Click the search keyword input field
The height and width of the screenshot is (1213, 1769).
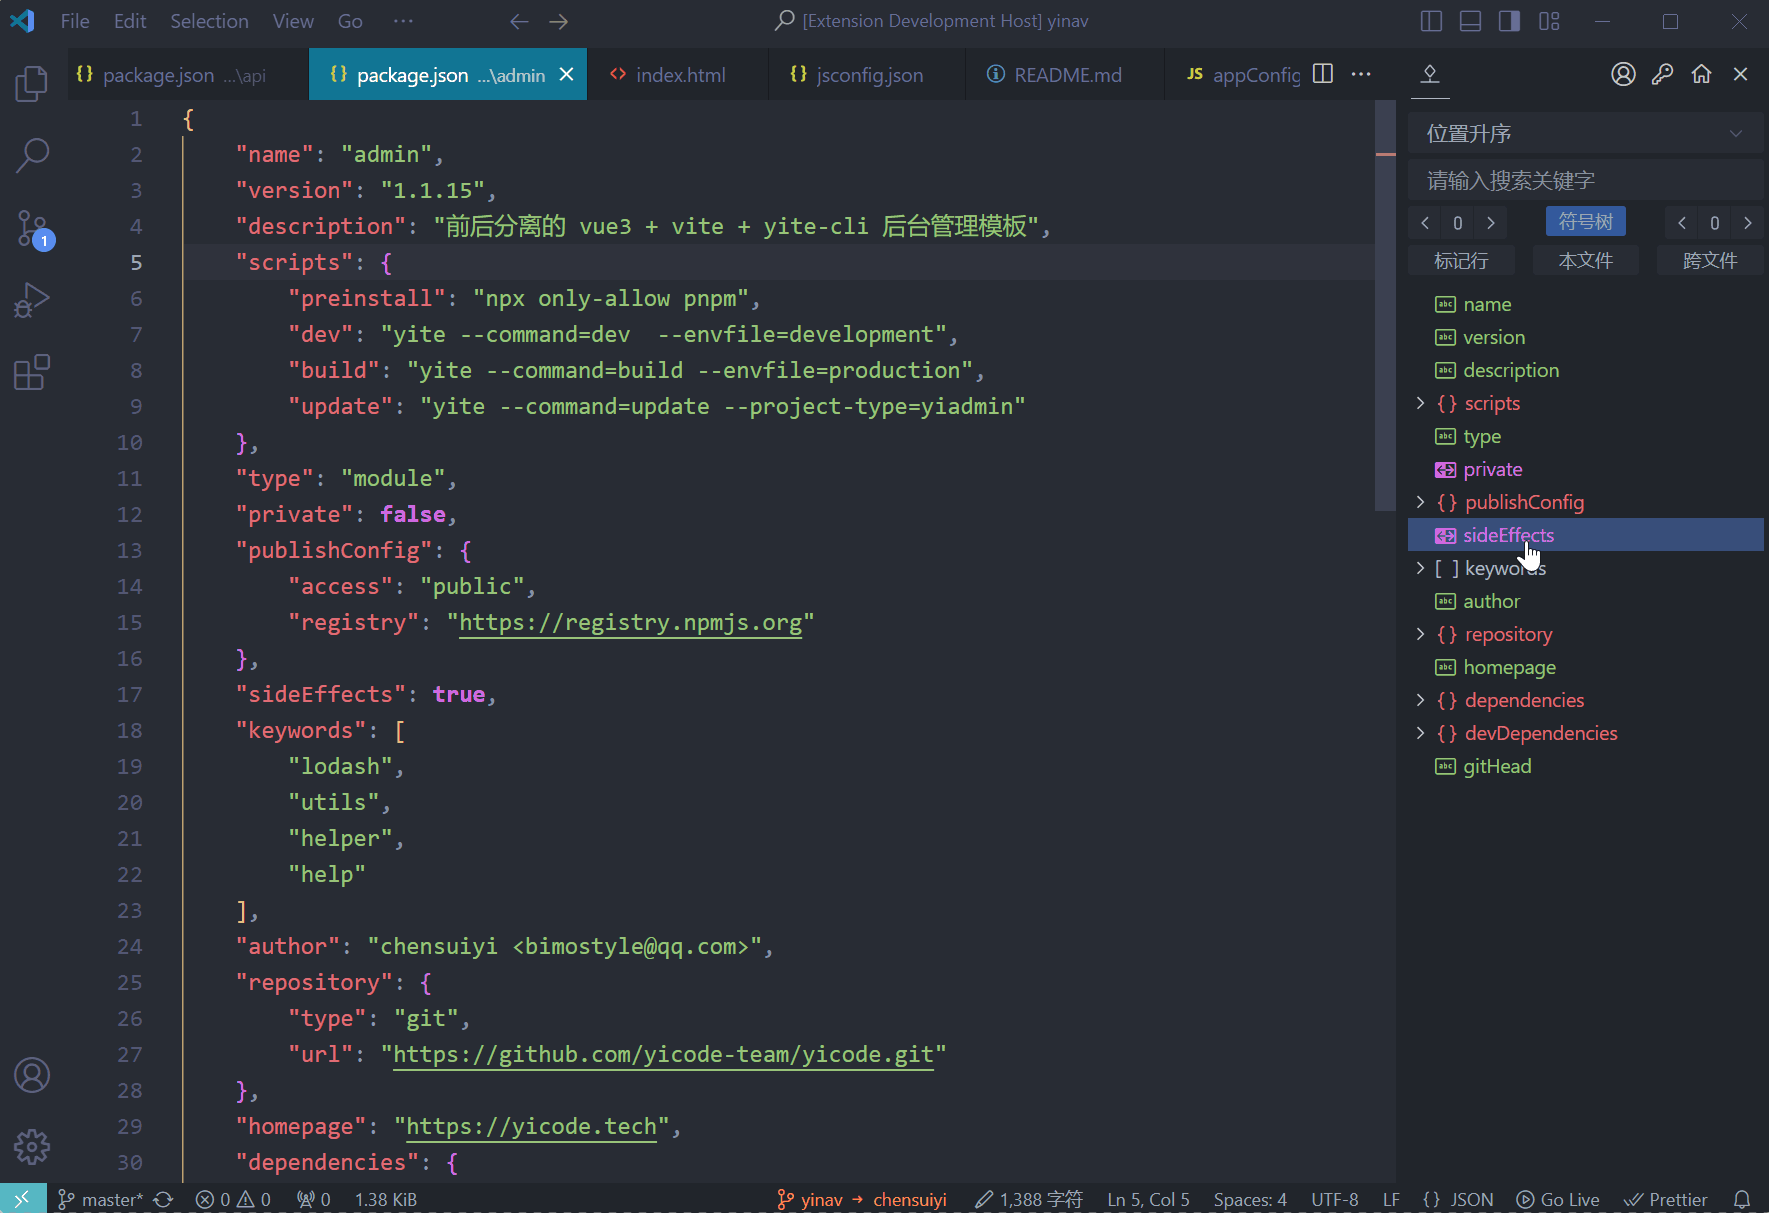[x=1584, y=181]
